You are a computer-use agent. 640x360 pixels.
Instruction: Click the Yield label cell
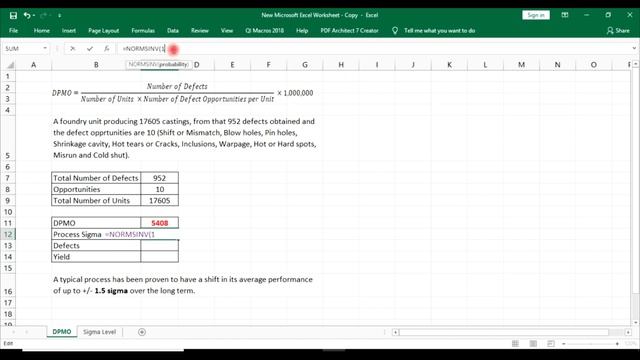(96, 257)
